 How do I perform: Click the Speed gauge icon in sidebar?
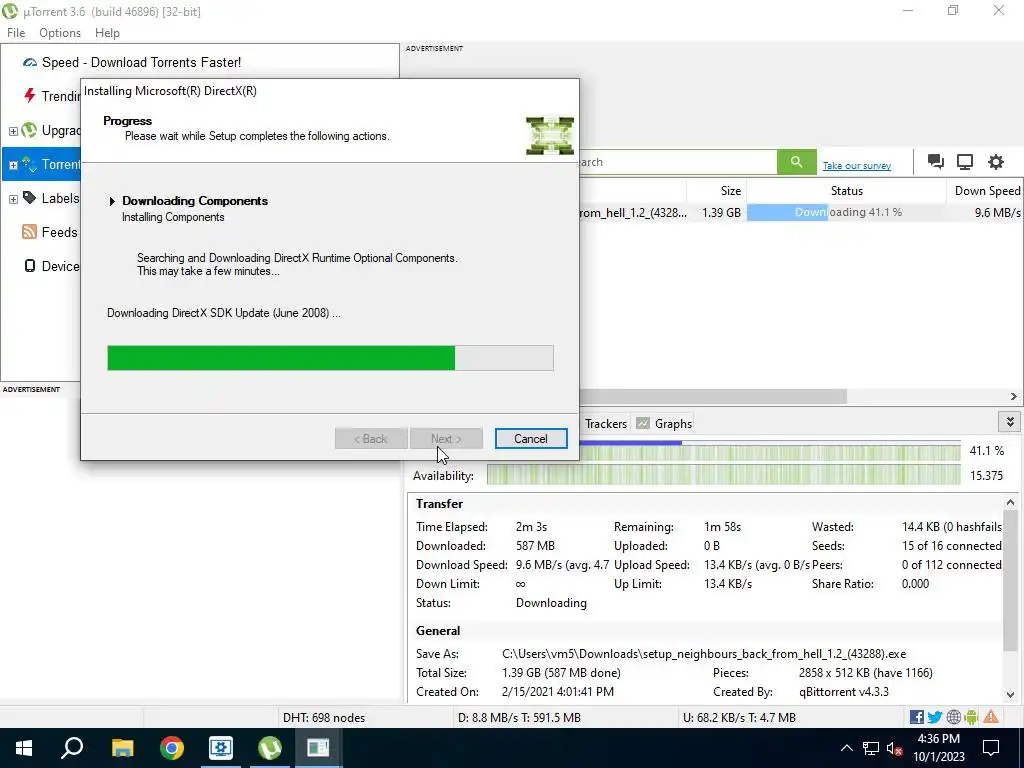(29, 63)
